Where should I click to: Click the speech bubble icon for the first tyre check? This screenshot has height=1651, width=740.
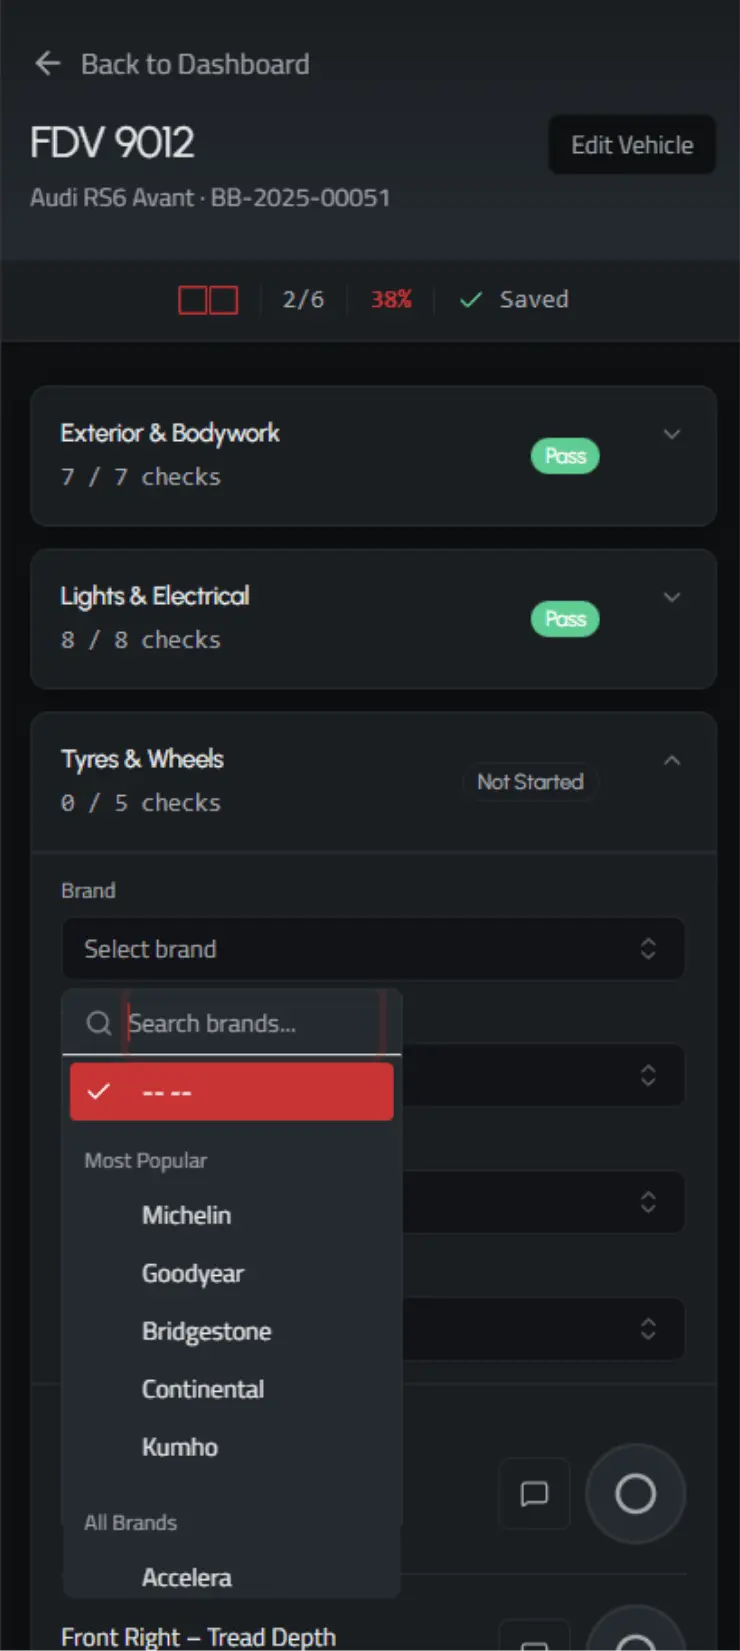coord(534,1493)
